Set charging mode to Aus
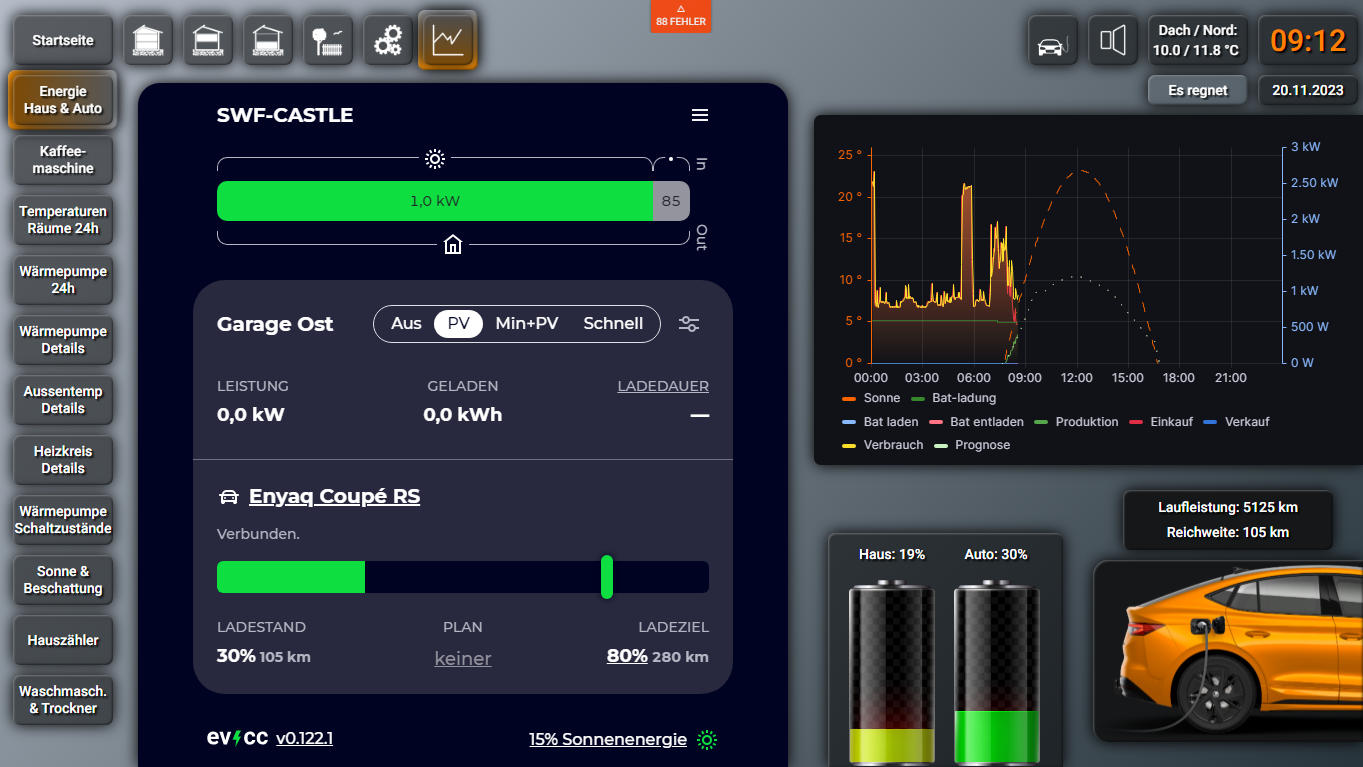 click(406, 324)
